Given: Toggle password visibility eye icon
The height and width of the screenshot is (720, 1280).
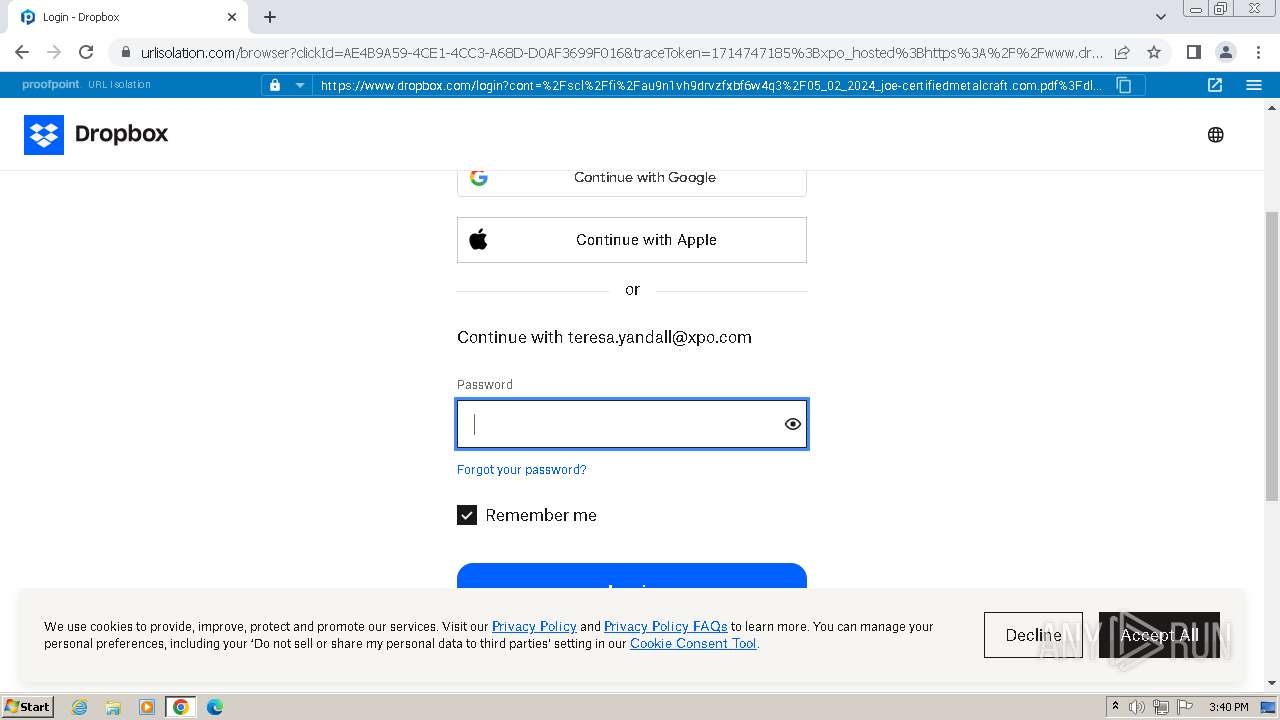Looking at the screenshot, I should pos(792,424).
